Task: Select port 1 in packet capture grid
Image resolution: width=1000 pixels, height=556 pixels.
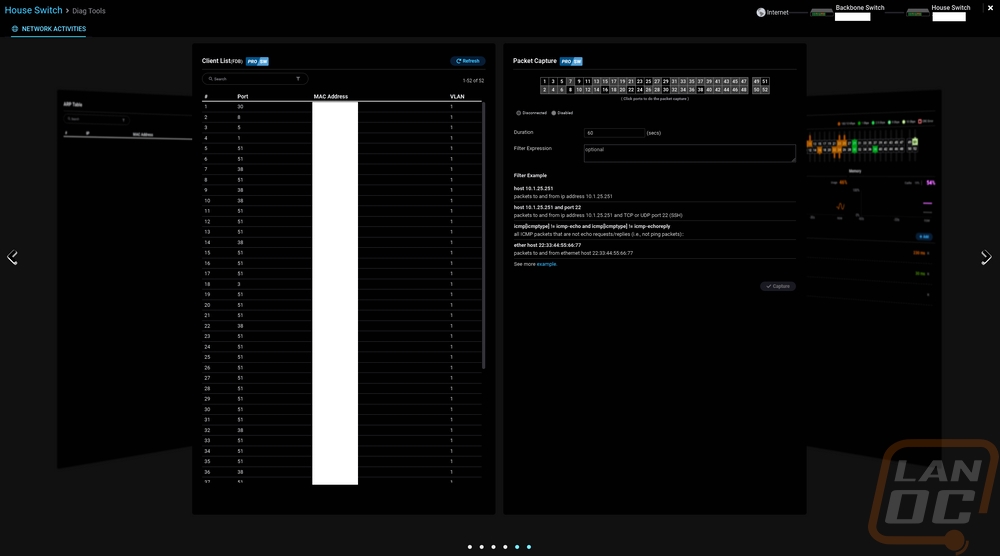Action: [545, 81]
